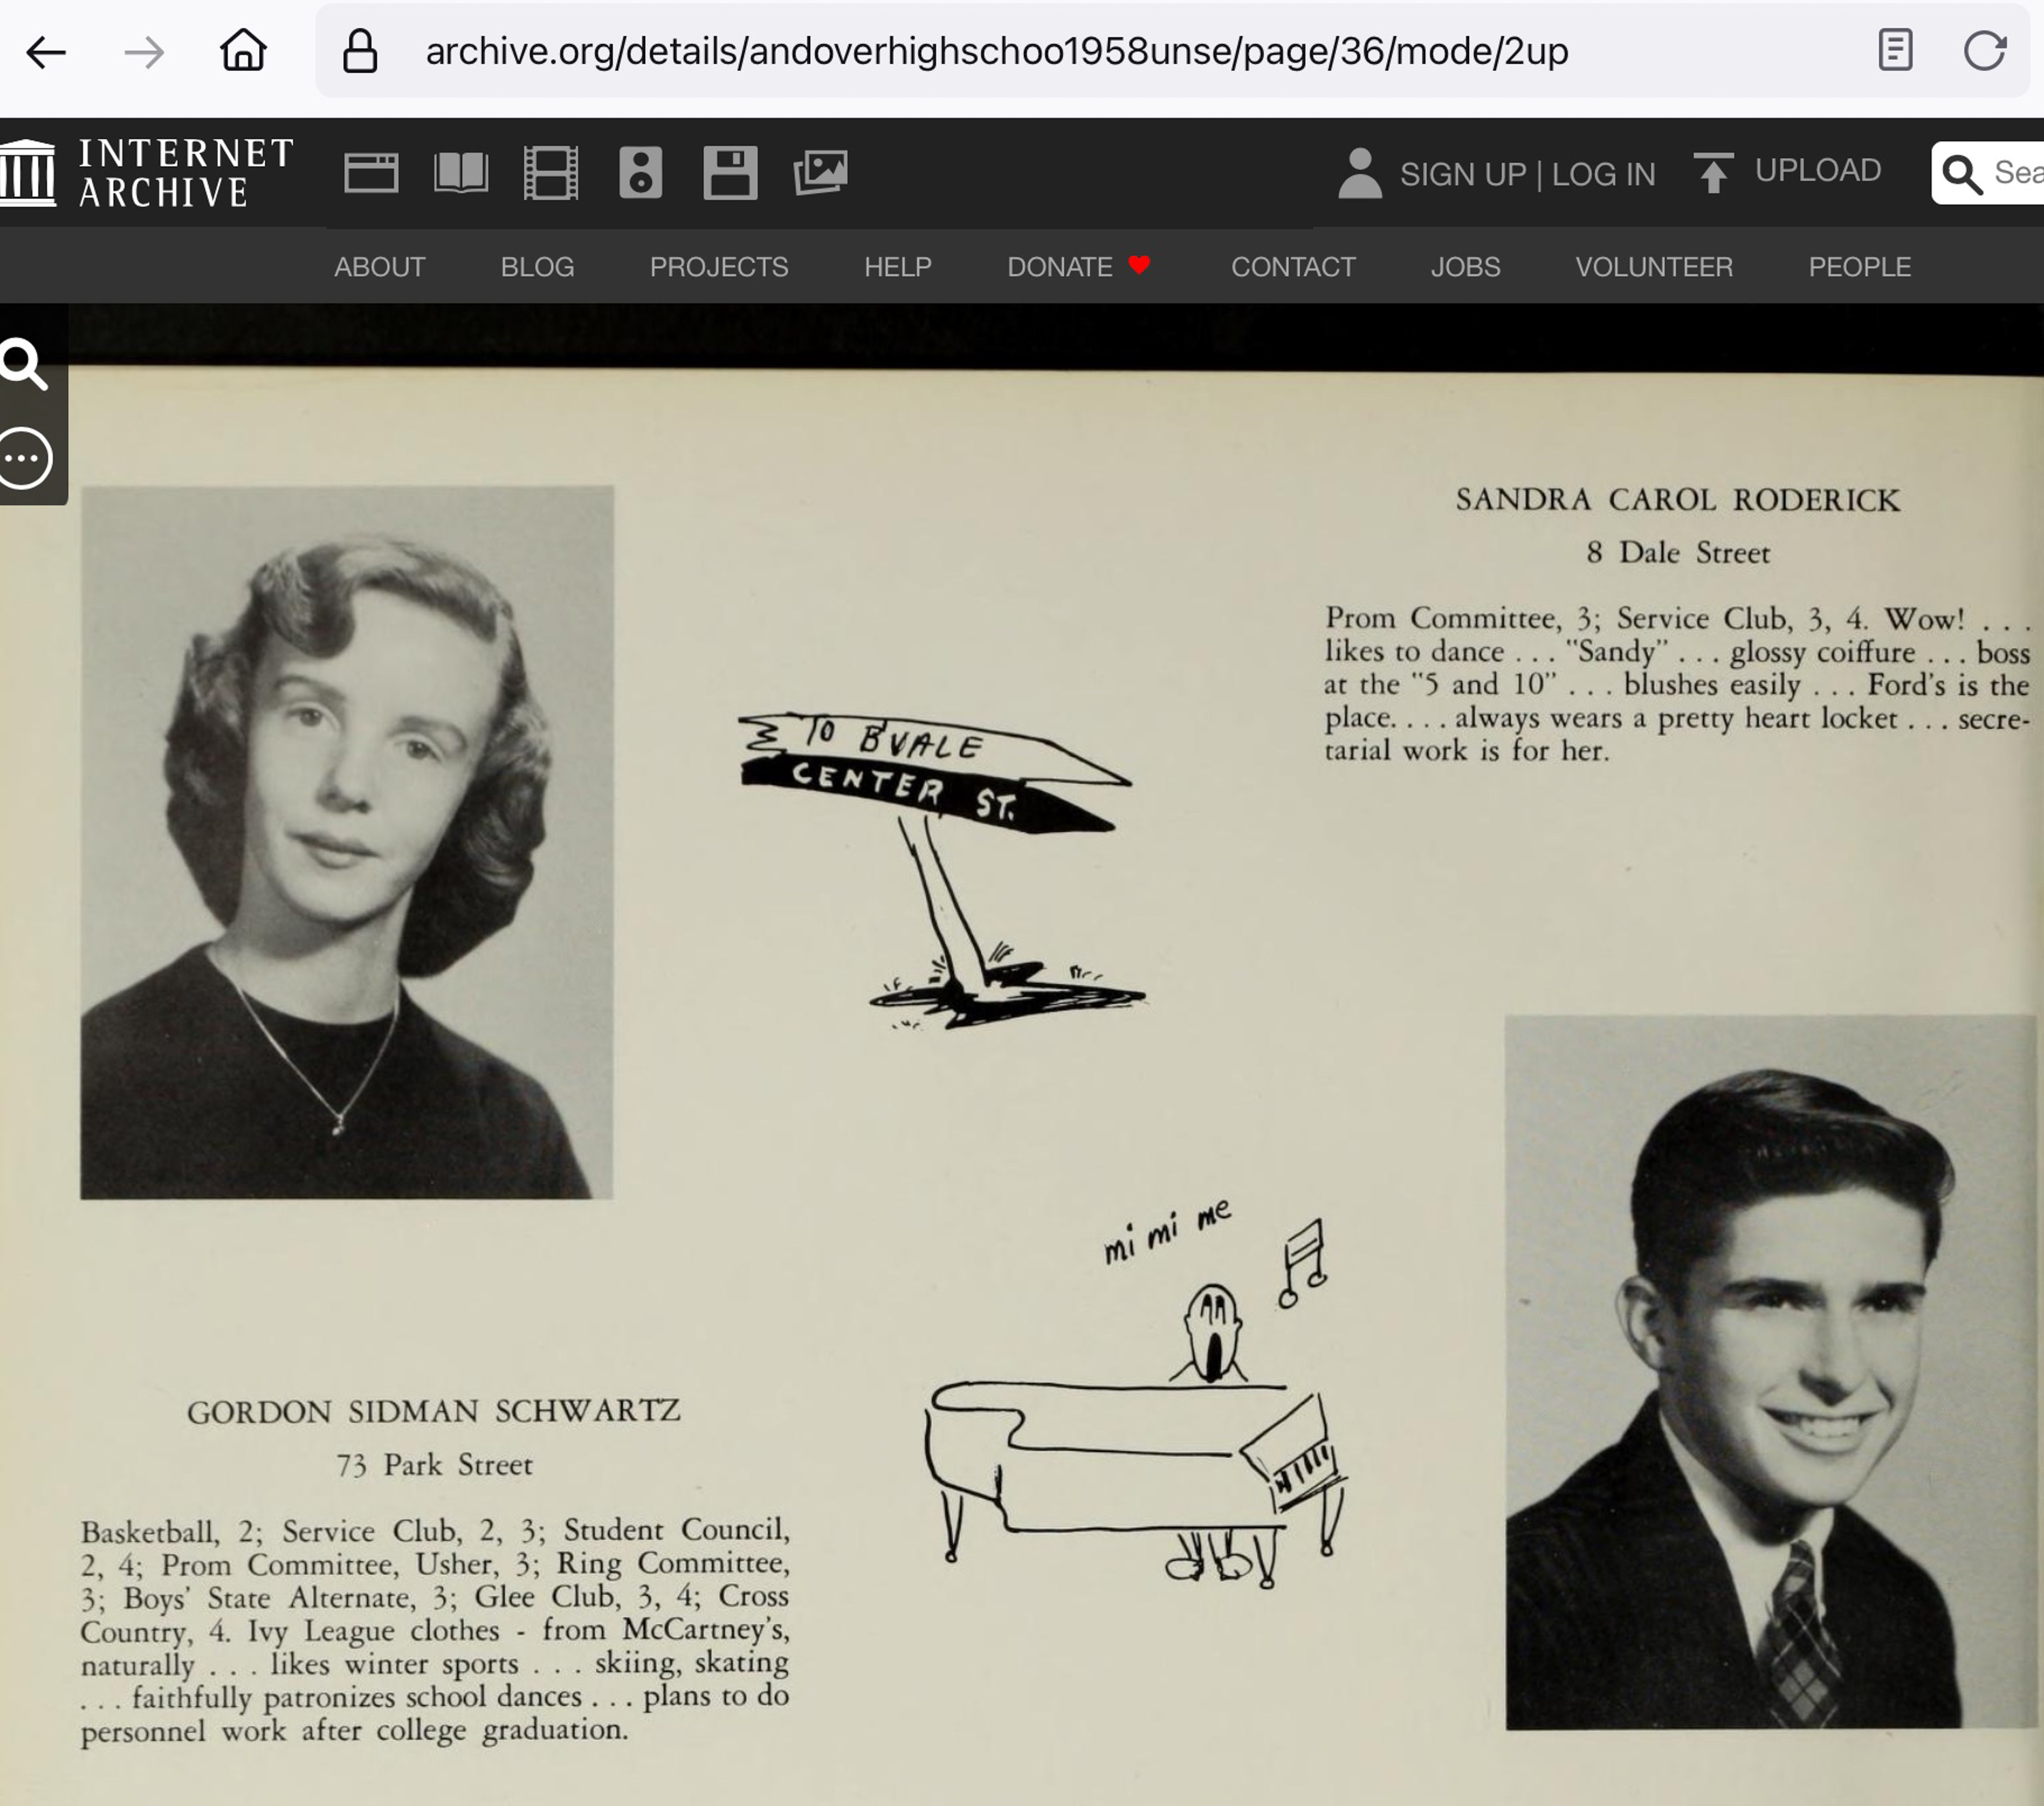Click the GORDON SIDMAN SCHWARTZ heading

(433, 1411)
